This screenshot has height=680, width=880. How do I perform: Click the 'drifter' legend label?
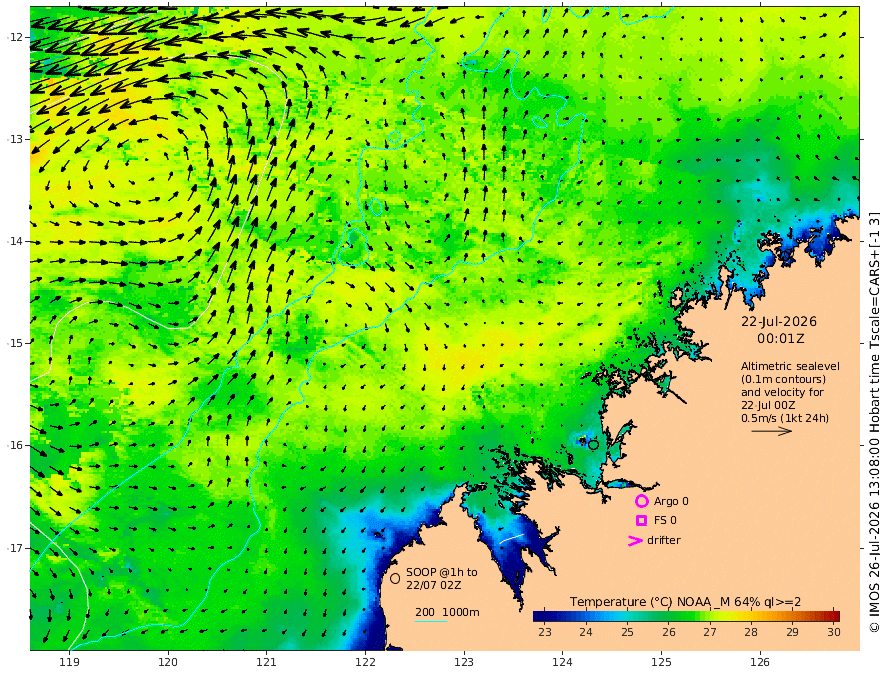click(x=664, y=540)
